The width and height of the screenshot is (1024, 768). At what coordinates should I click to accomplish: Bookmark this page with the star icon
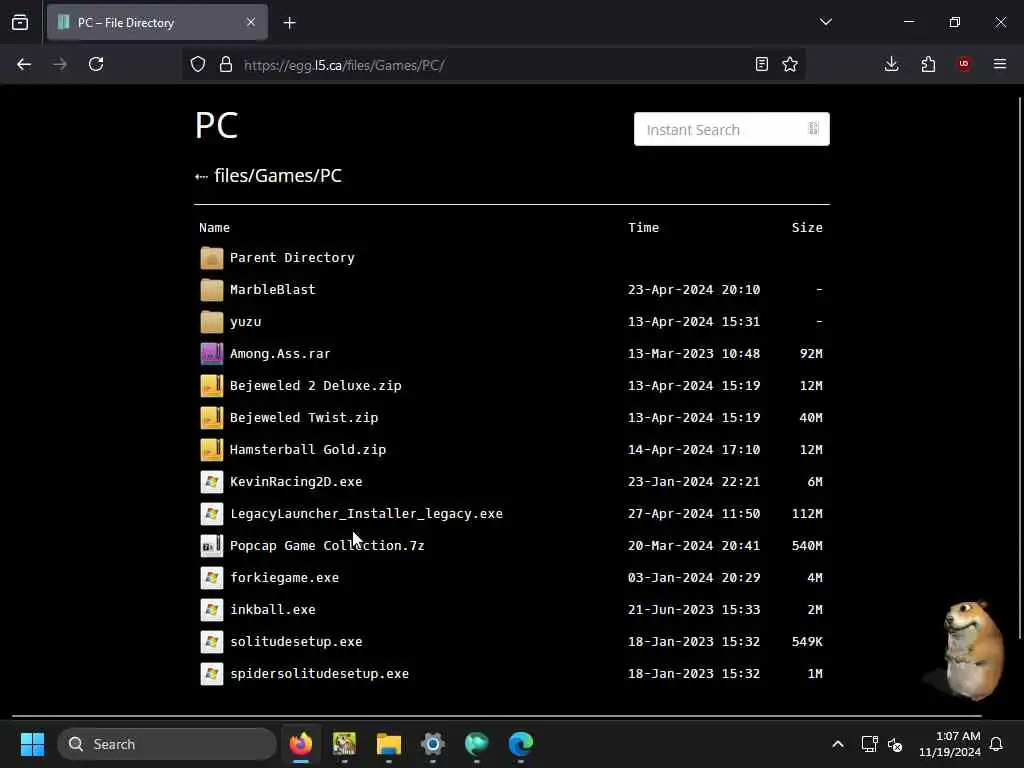790,64
